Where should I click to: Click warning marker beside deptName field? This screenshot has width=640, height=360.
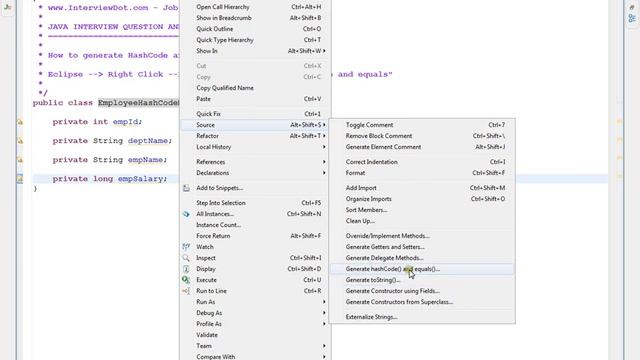point(20,141)
